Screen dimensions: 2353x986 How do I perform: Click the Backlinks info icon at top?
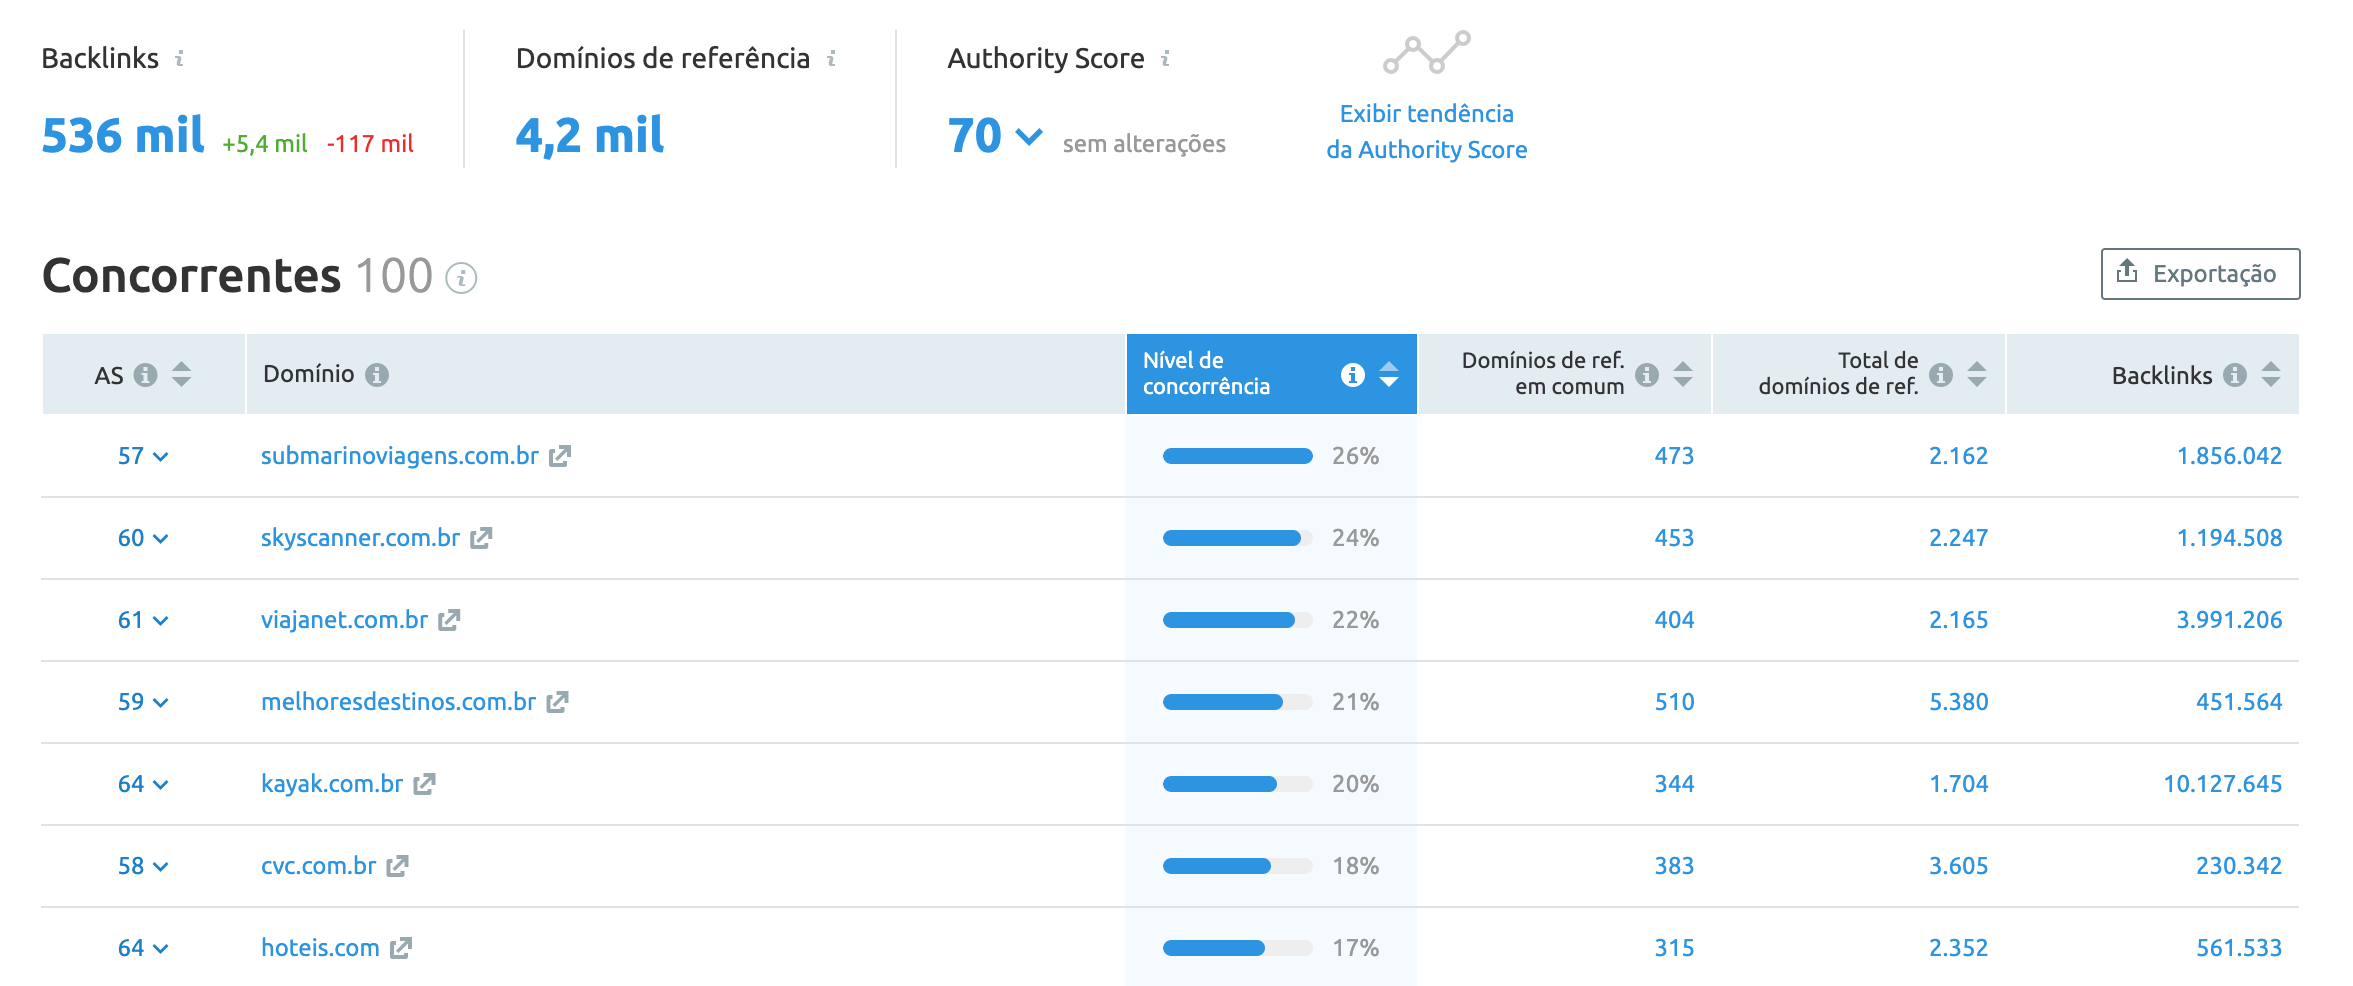179,59
